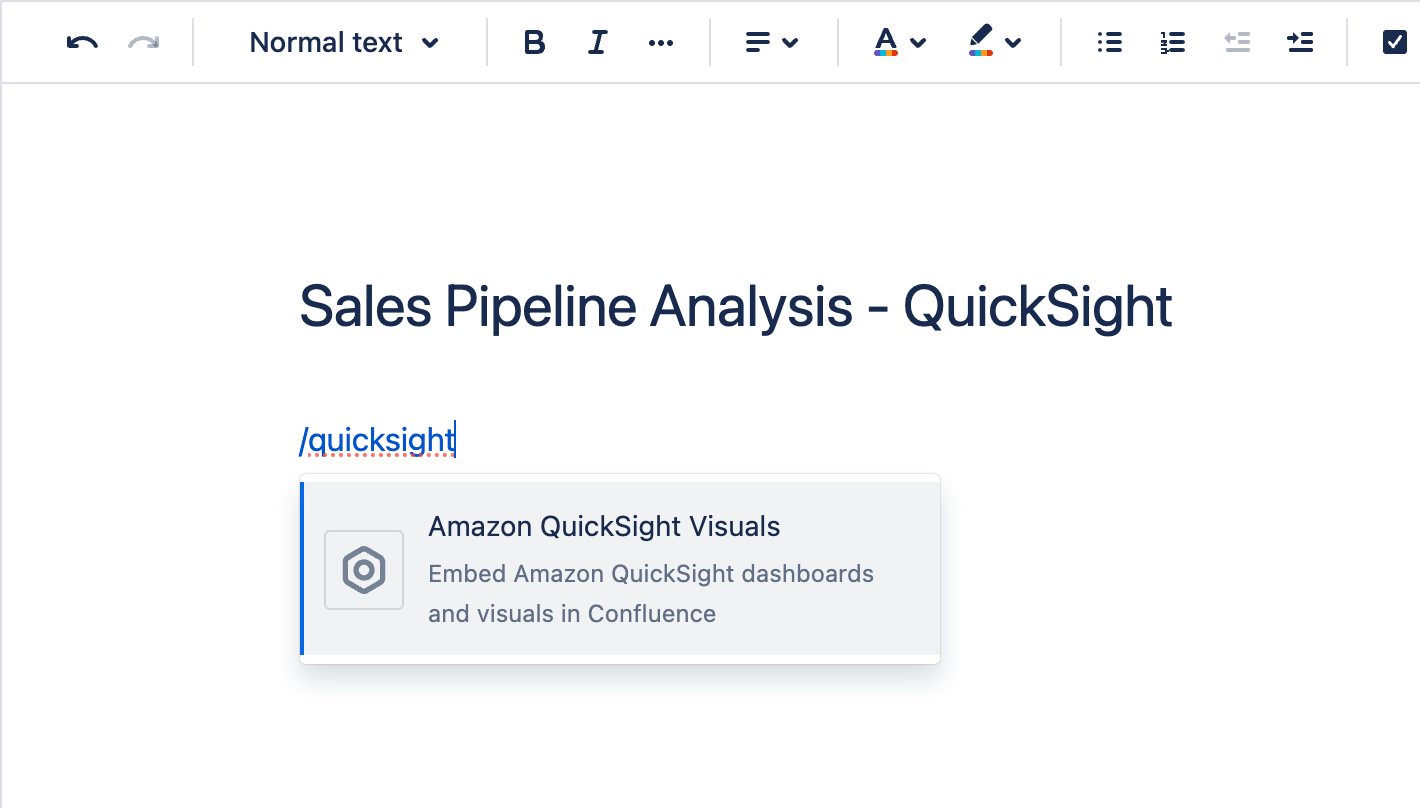Click the QuickSight hexagon macro icon
The width and height of the screenshot is (1420, 808).
click(x=364, y=570)
